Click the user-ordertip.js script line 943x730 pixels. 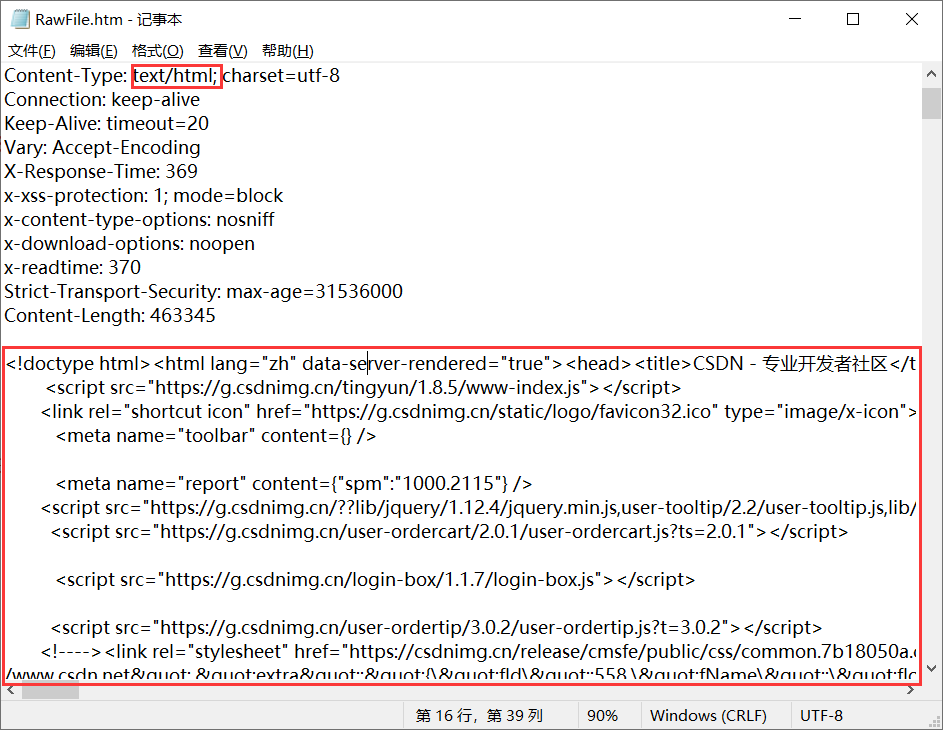(x=437, y=628)
